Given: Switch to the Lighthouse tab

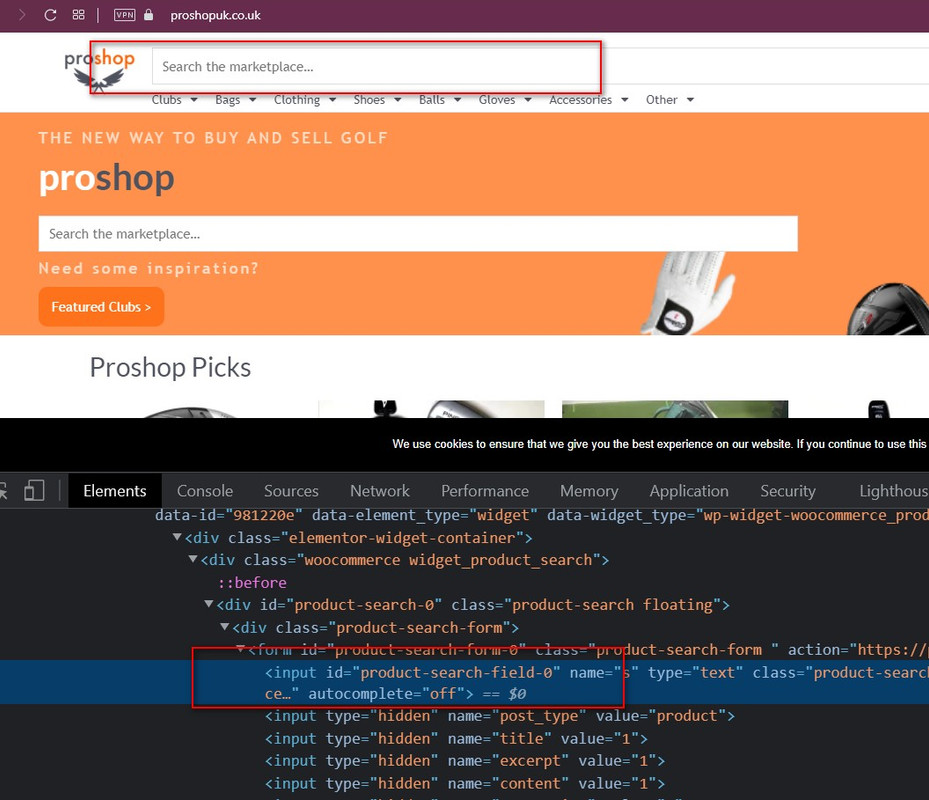Looking at the screenshot, I should pos(893,491).
